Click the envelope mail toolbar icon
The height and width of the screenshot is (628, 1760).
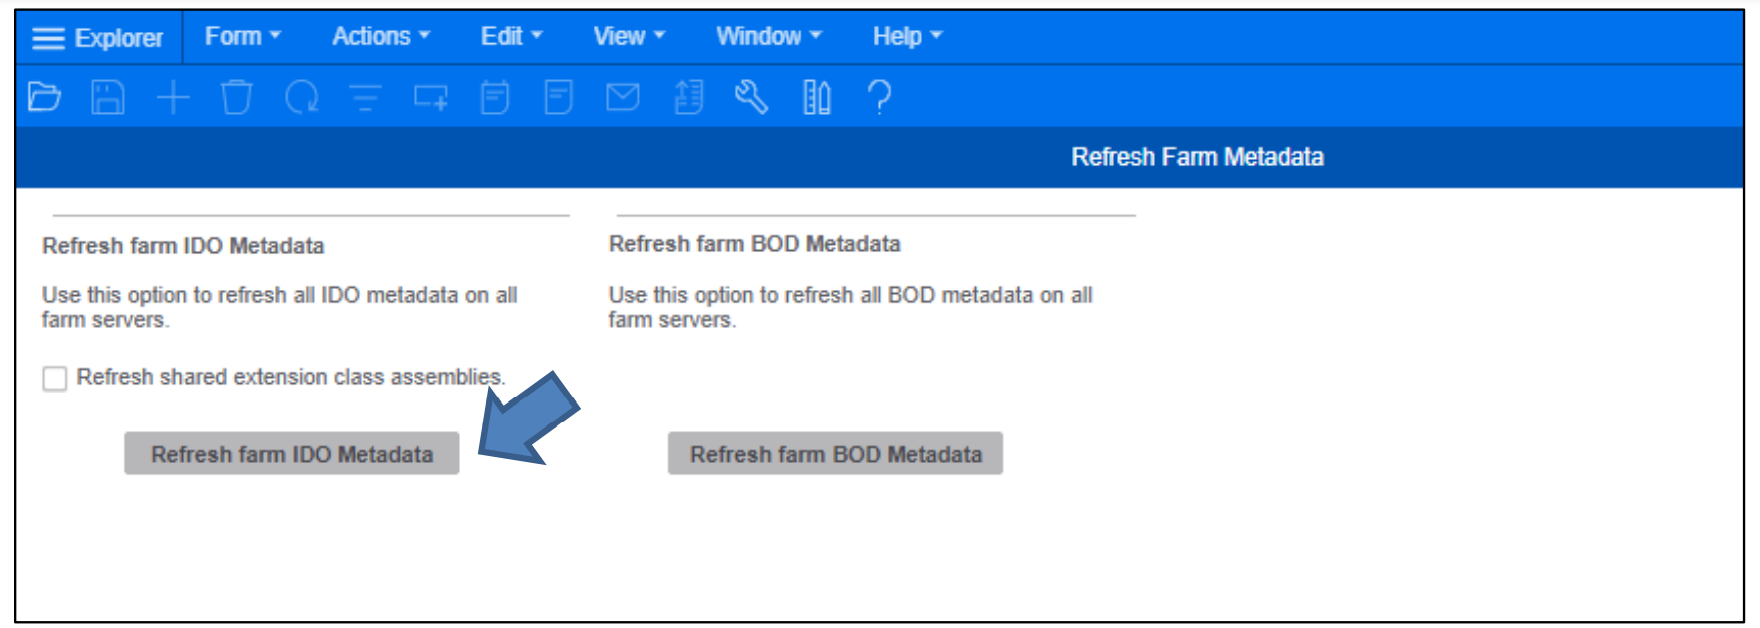point(623,97)
